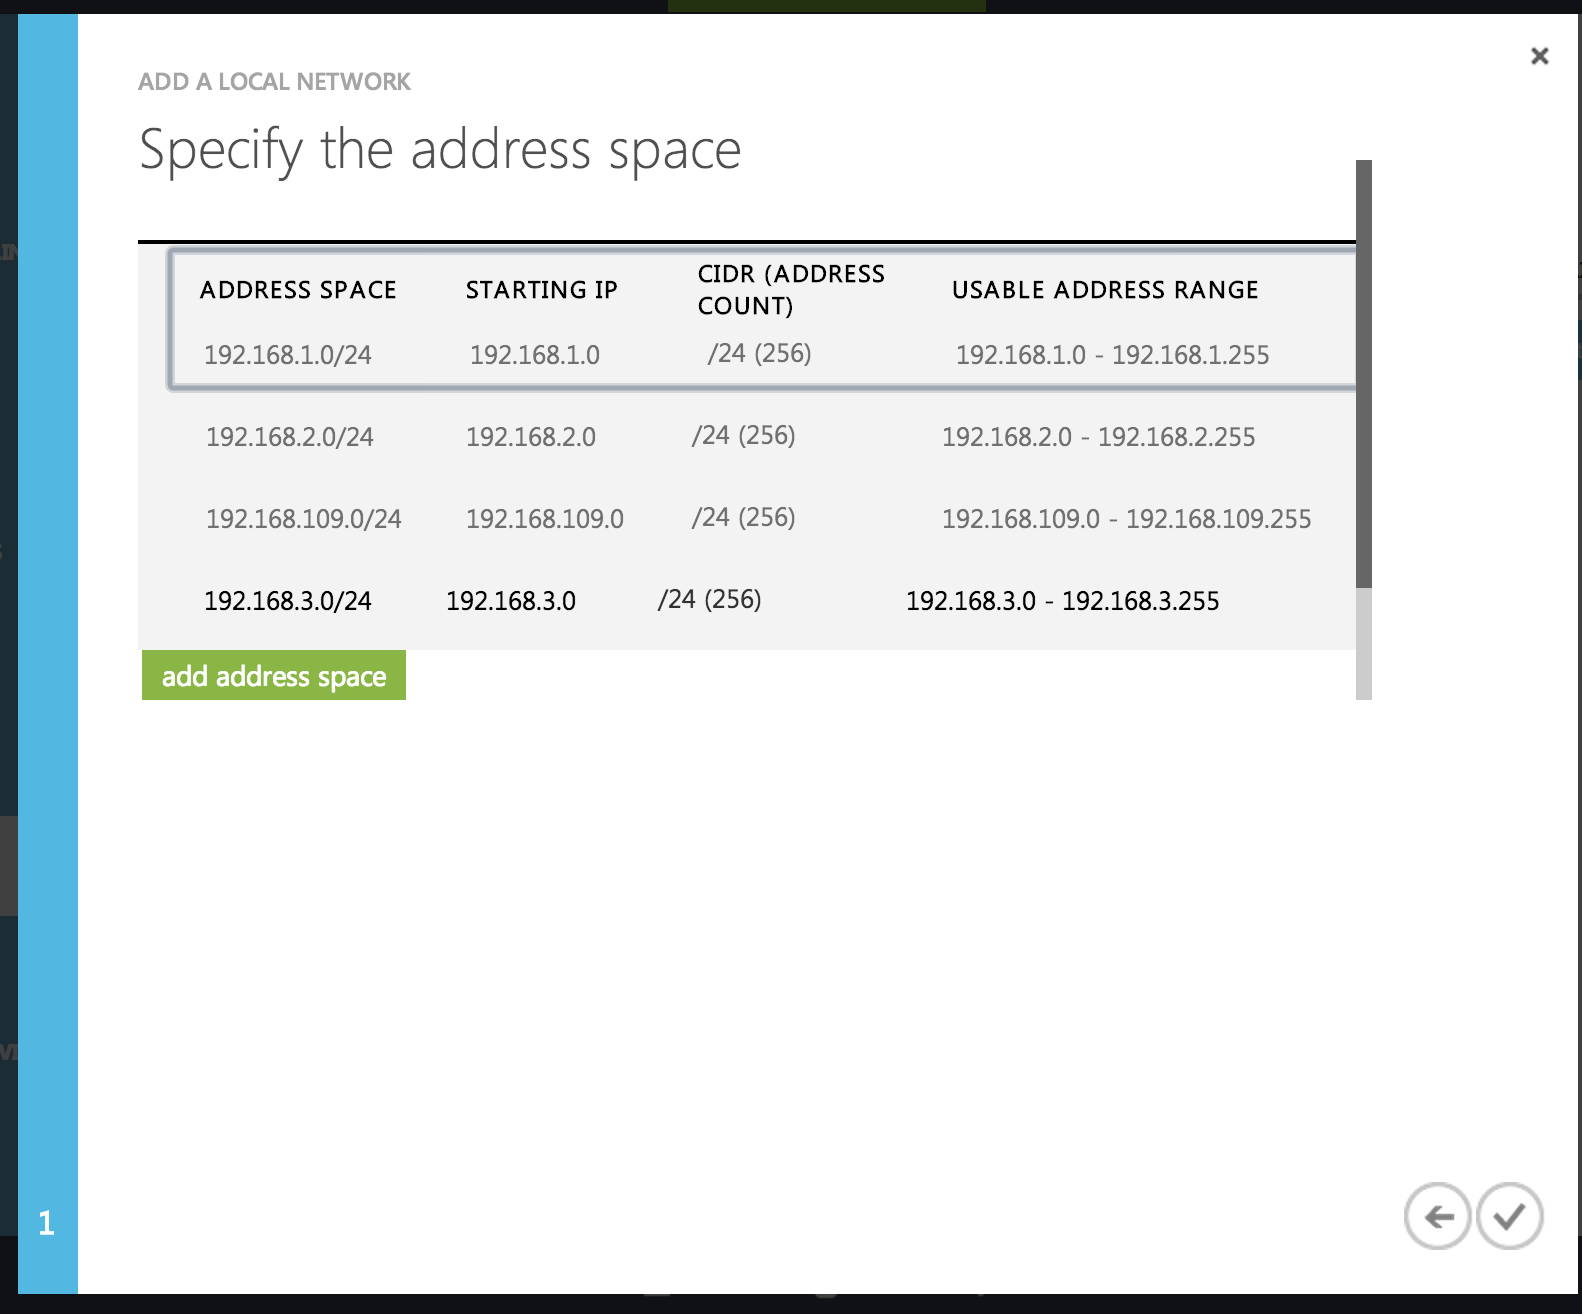This screenshot has width=1582, height=1314.
Task: Click the 192.168.109.0 - 192.168.109.255 usable range
Action: pyautogui.click(x=1126, y=519)
